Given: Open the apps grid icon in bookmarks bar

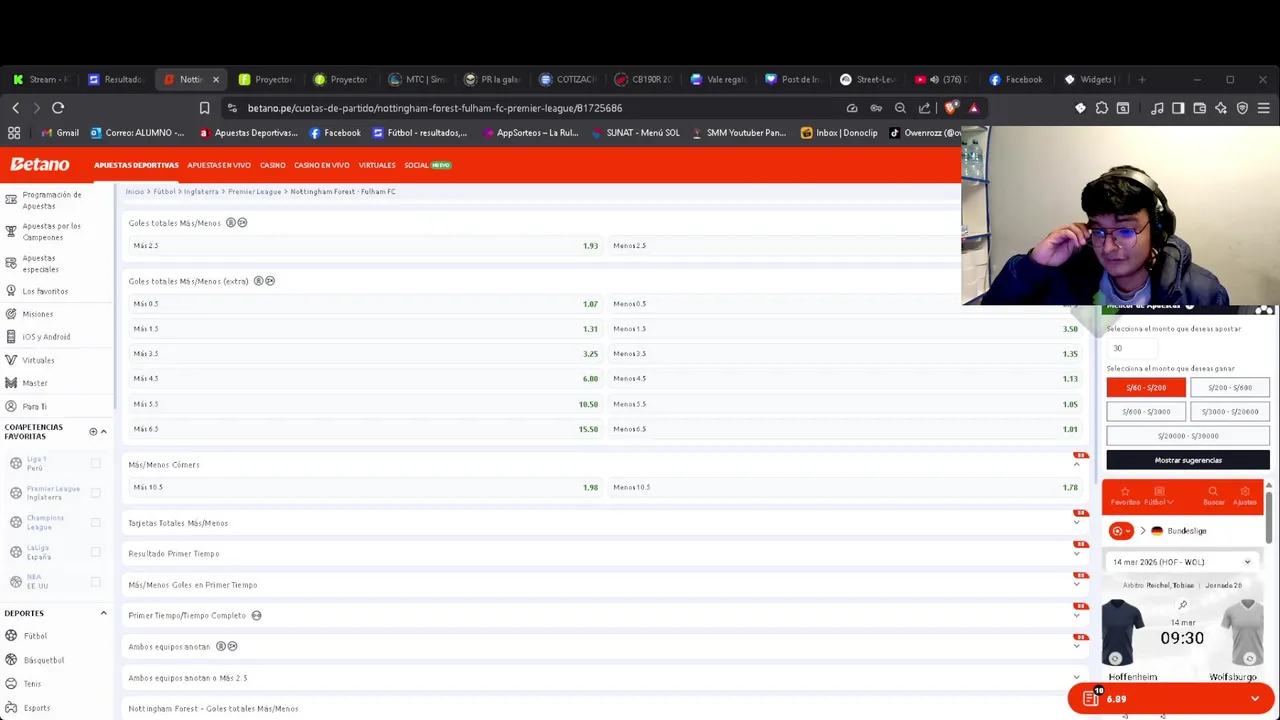Looking at the screenshot, I should pos(14,133).
